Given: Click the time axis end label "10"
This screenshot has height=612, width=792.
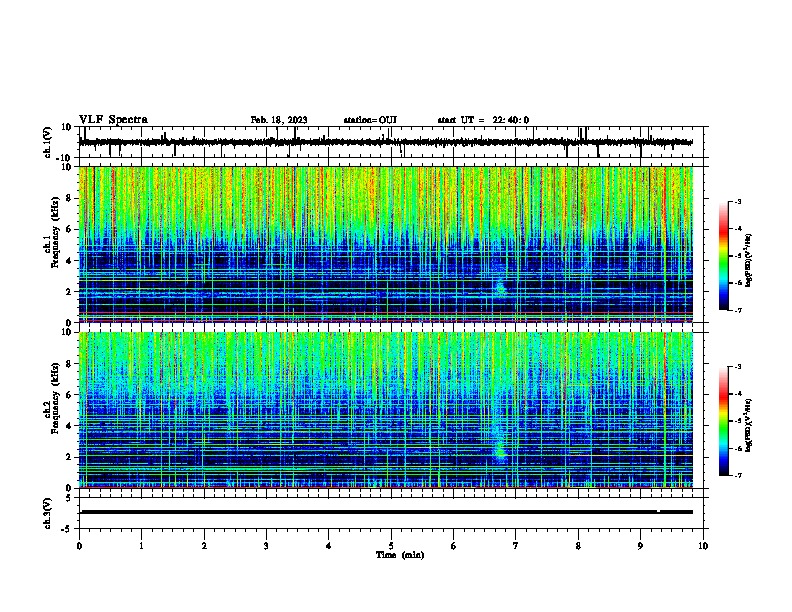Looking at the screenshot, I should (x=703, y=546).
